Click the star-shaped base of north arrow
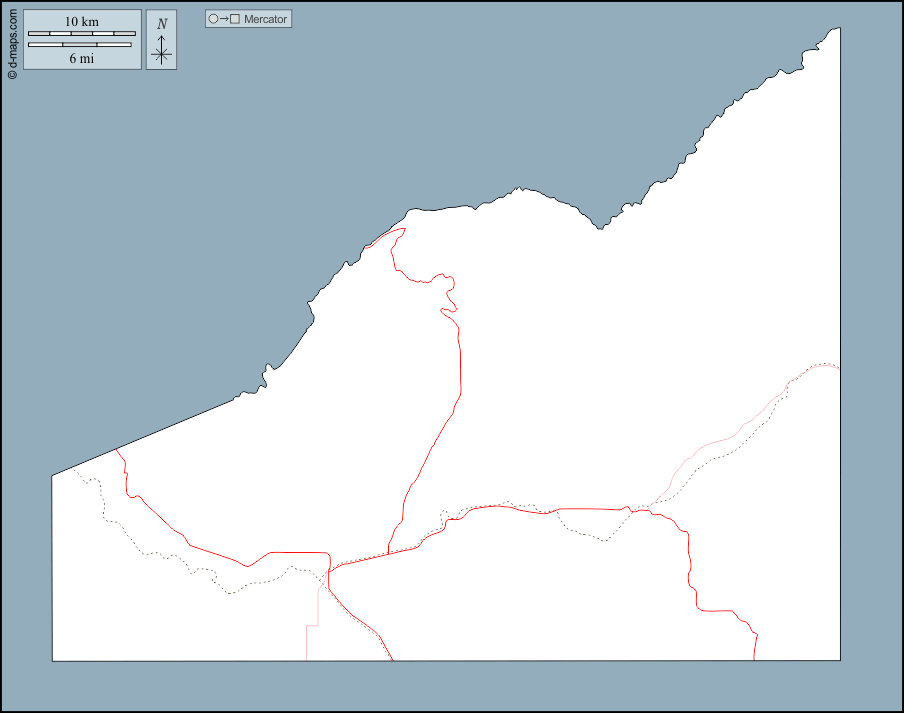The width and height of the screenshot is (904, 713). (161, 54)
